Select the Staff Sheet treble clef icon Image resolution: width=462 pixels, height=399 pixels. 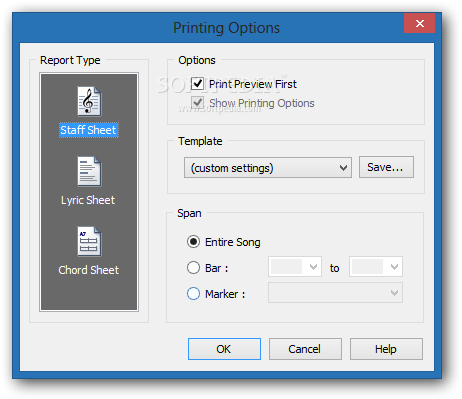89,101
